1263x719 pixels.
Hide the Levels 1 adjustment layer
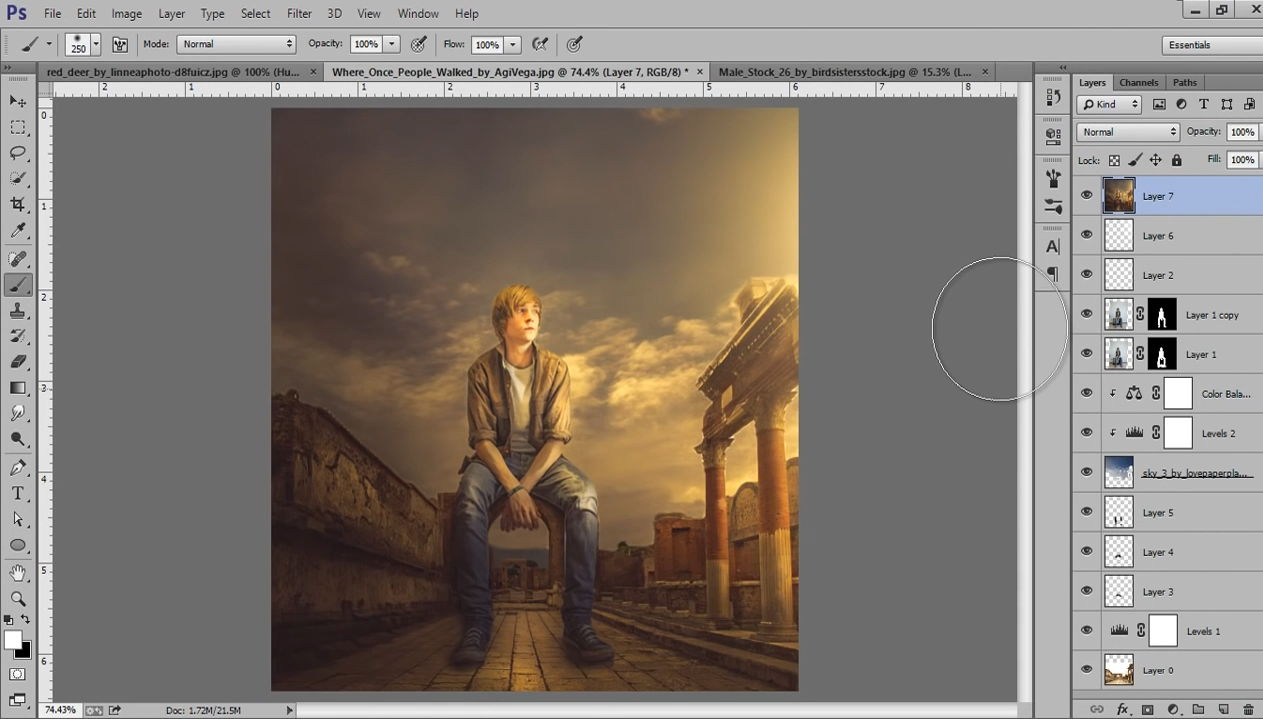[1086, 631]
